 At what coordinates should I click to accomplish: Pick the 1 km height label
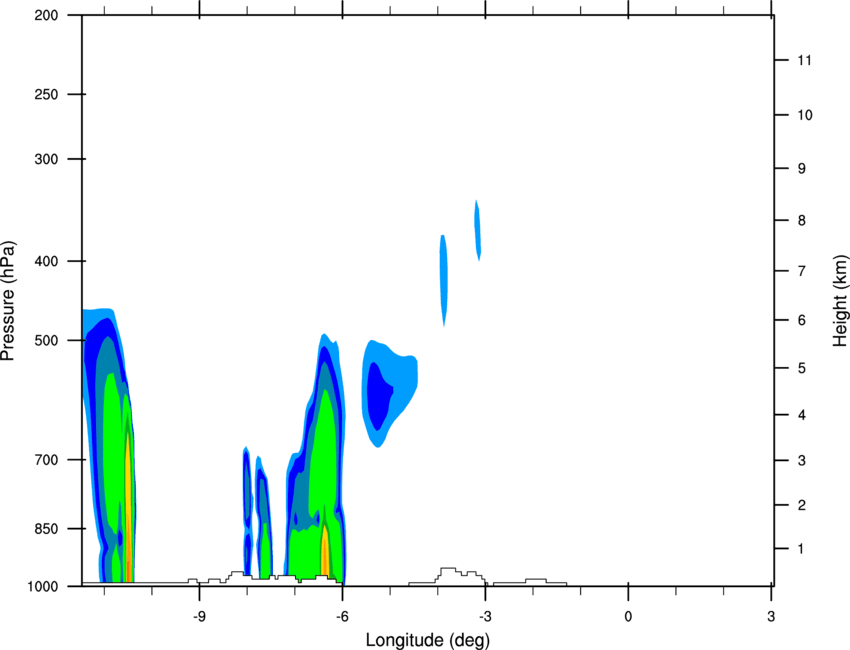pos(802,549)
